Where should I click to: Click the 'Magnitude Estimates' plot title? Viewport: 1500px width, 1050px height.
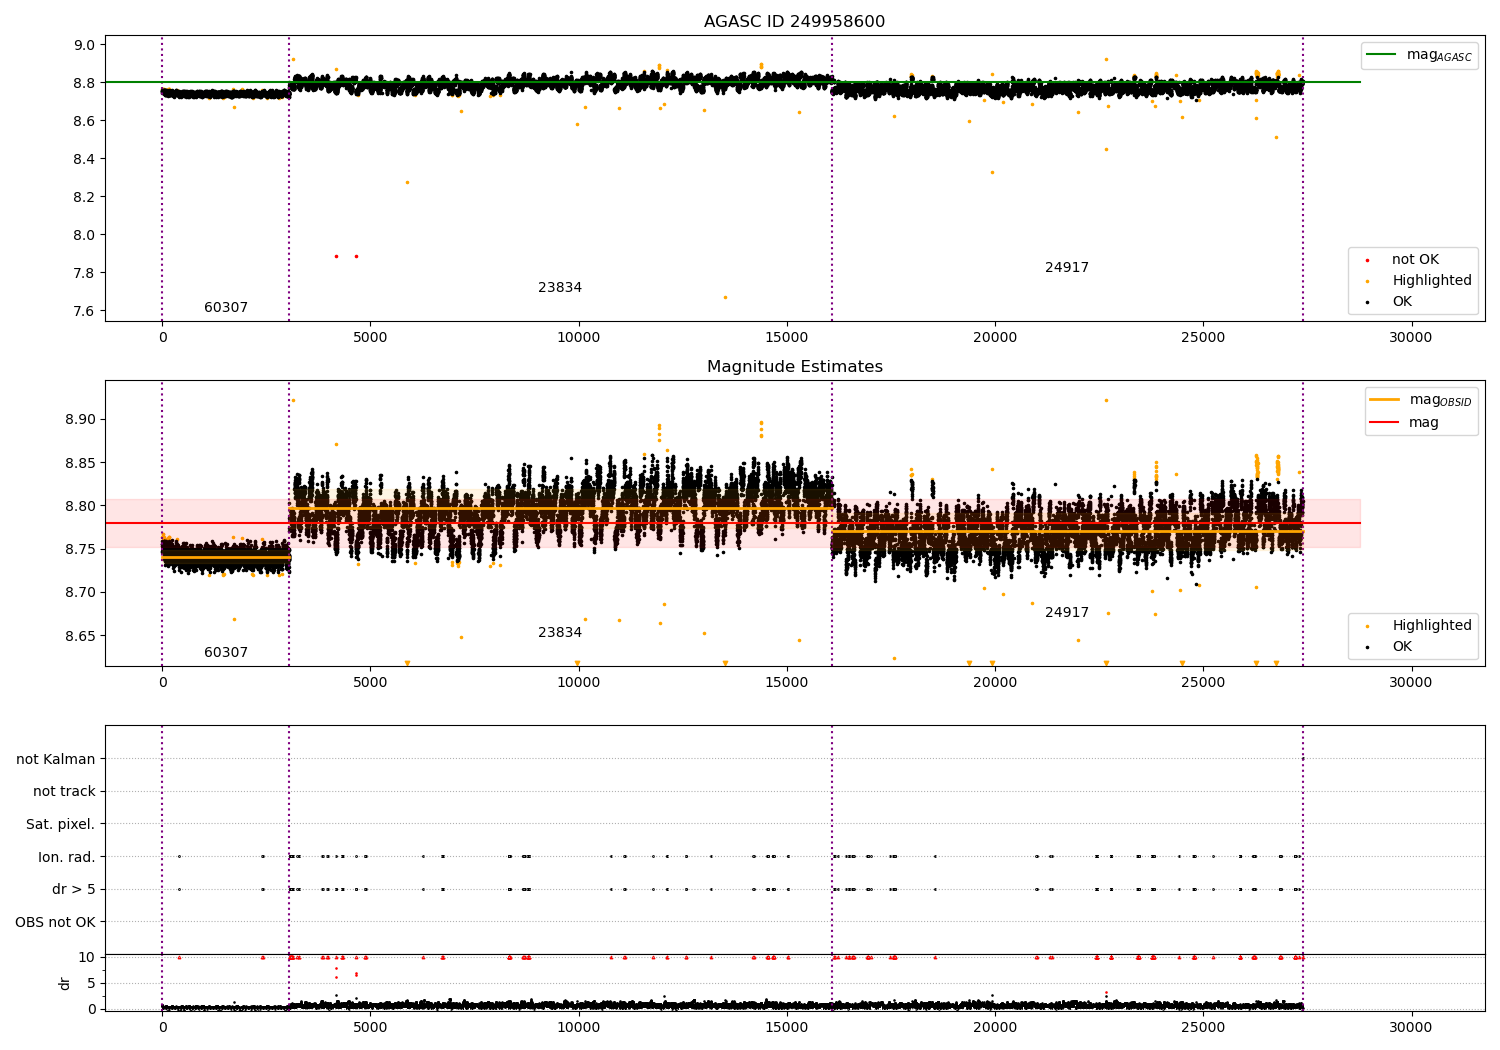pos(794,367)
